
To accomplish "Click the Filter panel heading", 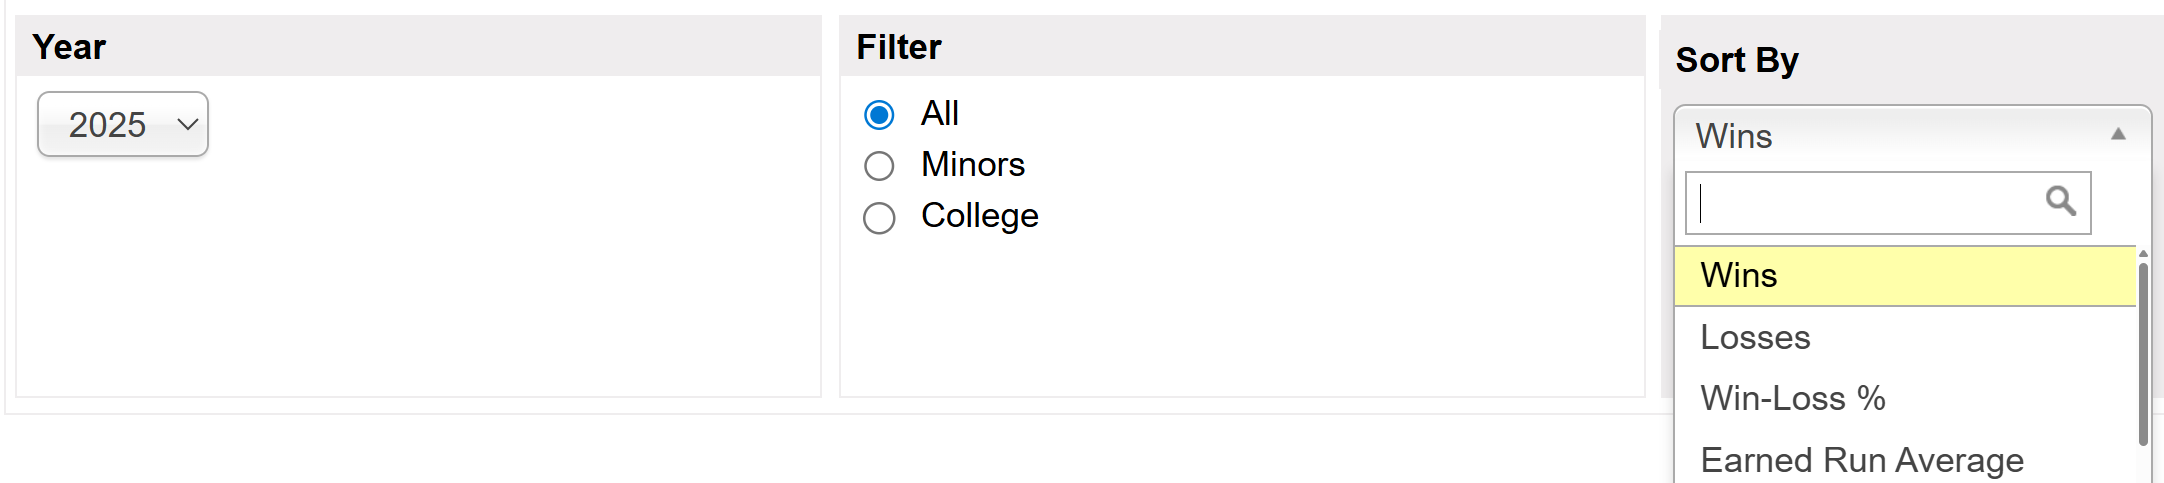I will point(898,47).
